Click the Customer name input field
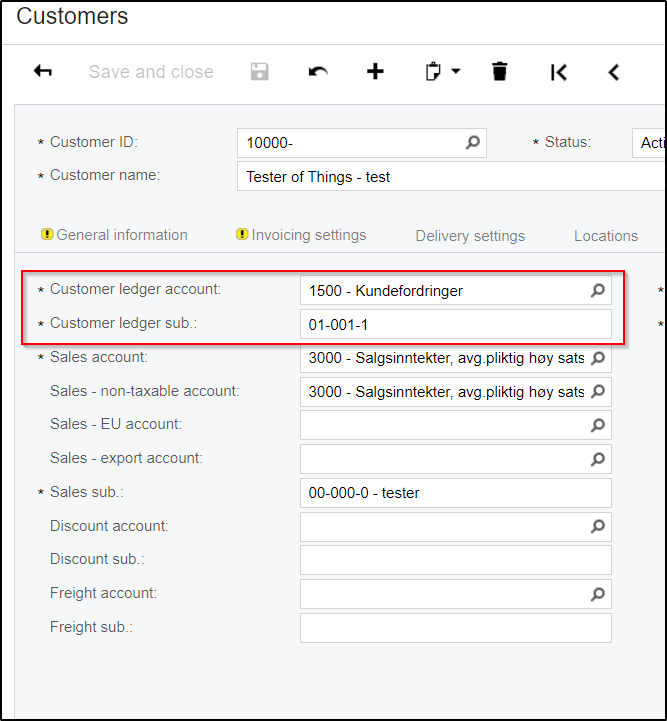 point(450,177)
